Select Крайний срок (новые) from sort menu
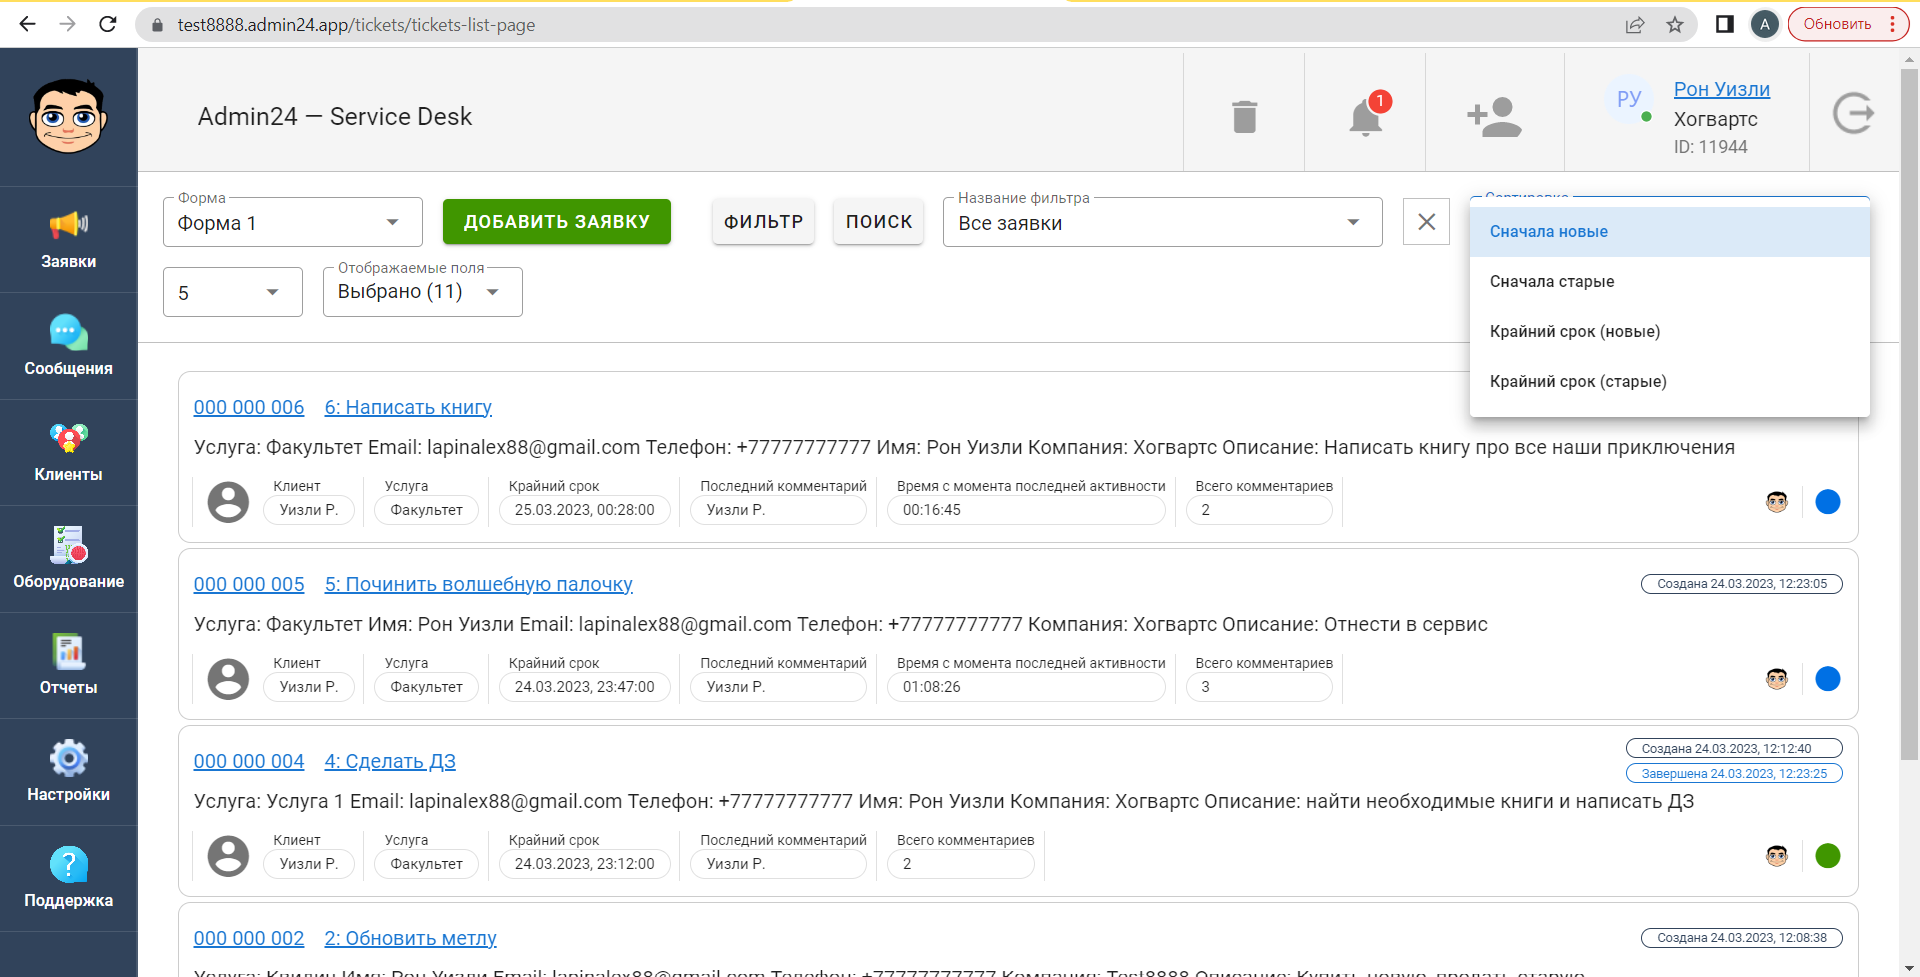The height and width of the screenshot is (977, 1920). click(x=1575, y=331)
